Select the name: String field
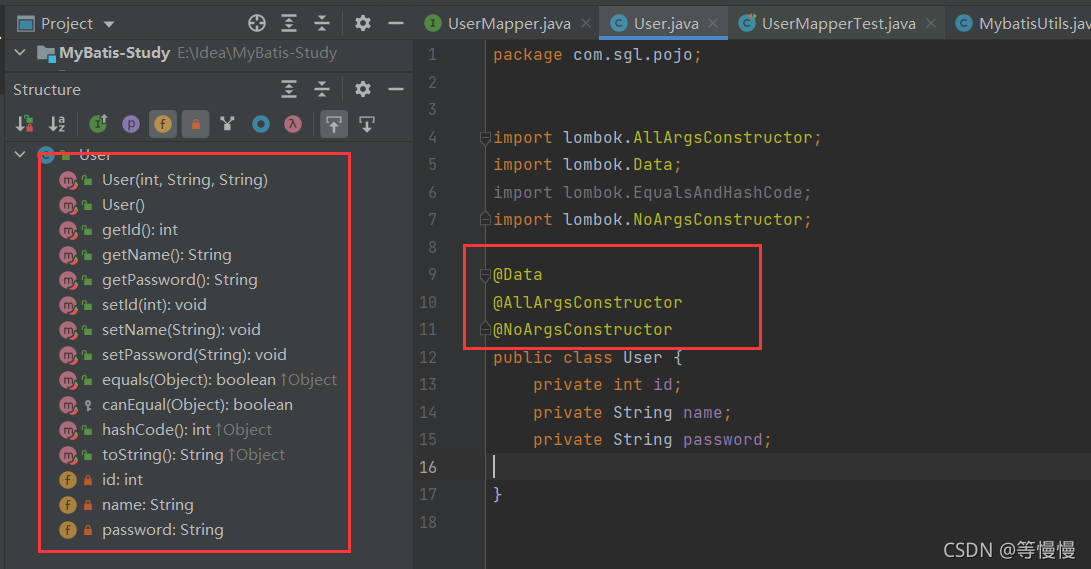The width and height of the screenshot is (1091, 569). [x=148, y=505]
